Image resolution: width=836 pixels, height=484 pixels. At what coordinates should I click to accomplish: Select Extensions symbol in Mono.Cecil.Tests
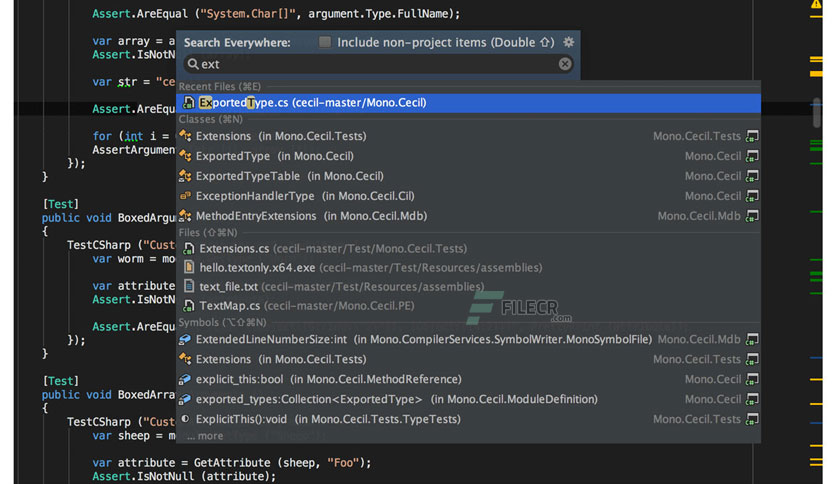pyautogui.click(x=468, y=359)
